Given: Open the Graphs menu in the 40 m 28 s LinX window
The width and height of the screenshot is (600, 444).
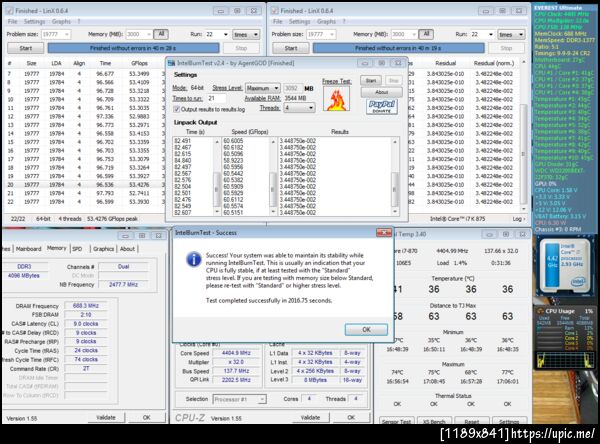Looking at the screenshot, I should (61, 21).
